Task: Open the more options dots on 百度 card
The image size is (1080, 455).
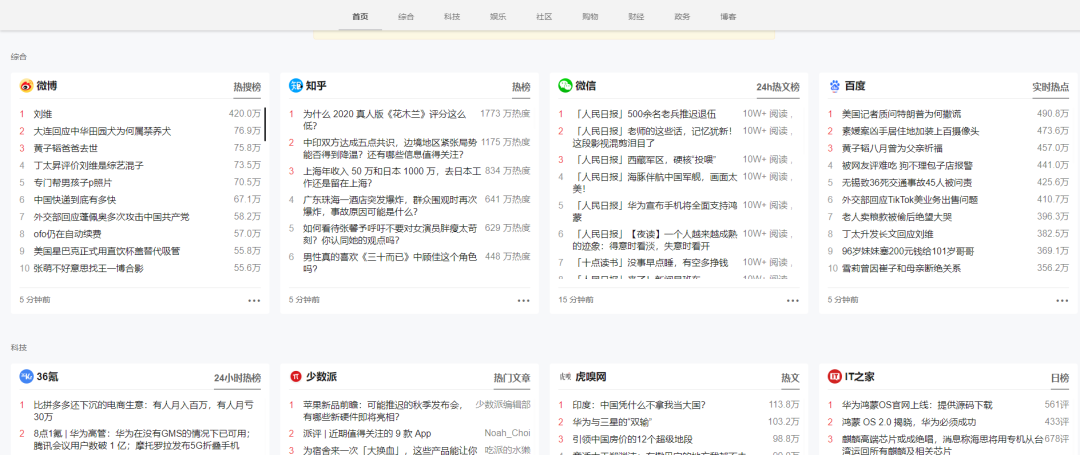Action: [x=1063, y=300]
